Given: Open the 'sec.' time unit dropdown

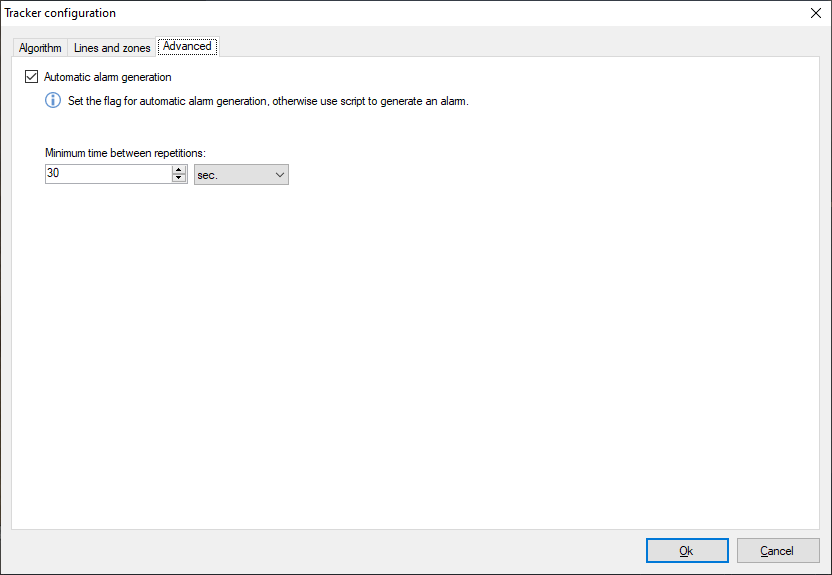Looking at the screenshot, I should tap(240, 175).
